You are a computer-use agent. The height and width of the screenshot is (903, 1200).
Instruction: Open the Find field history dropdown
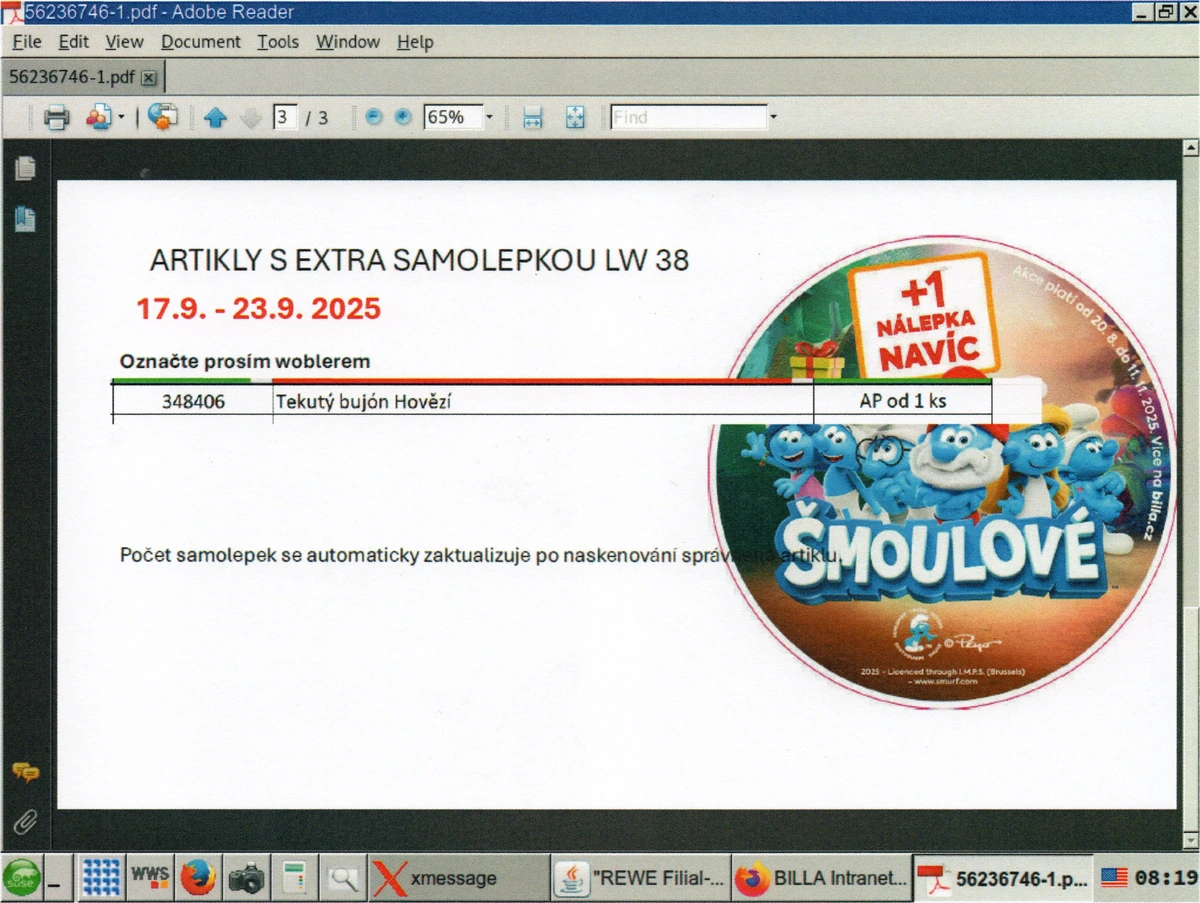774,117
